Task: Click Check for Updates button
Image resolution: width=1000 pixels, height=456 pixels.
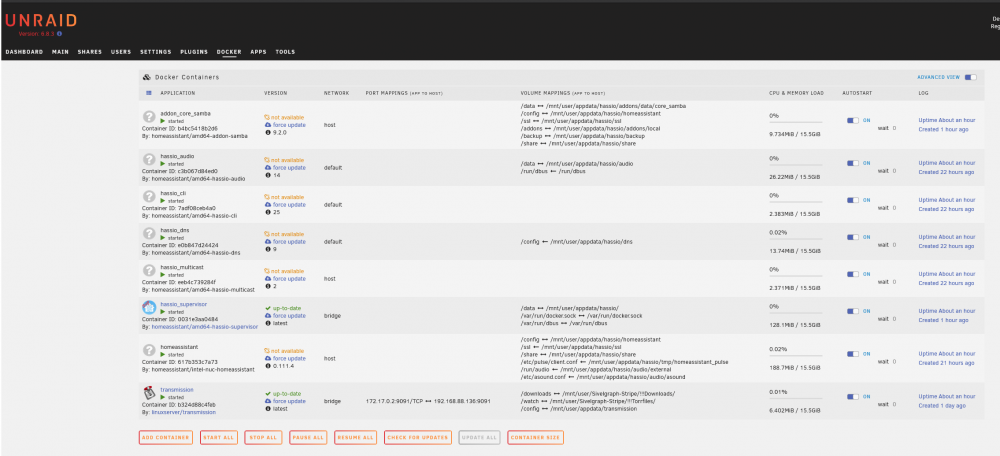Action: point(418,438)
